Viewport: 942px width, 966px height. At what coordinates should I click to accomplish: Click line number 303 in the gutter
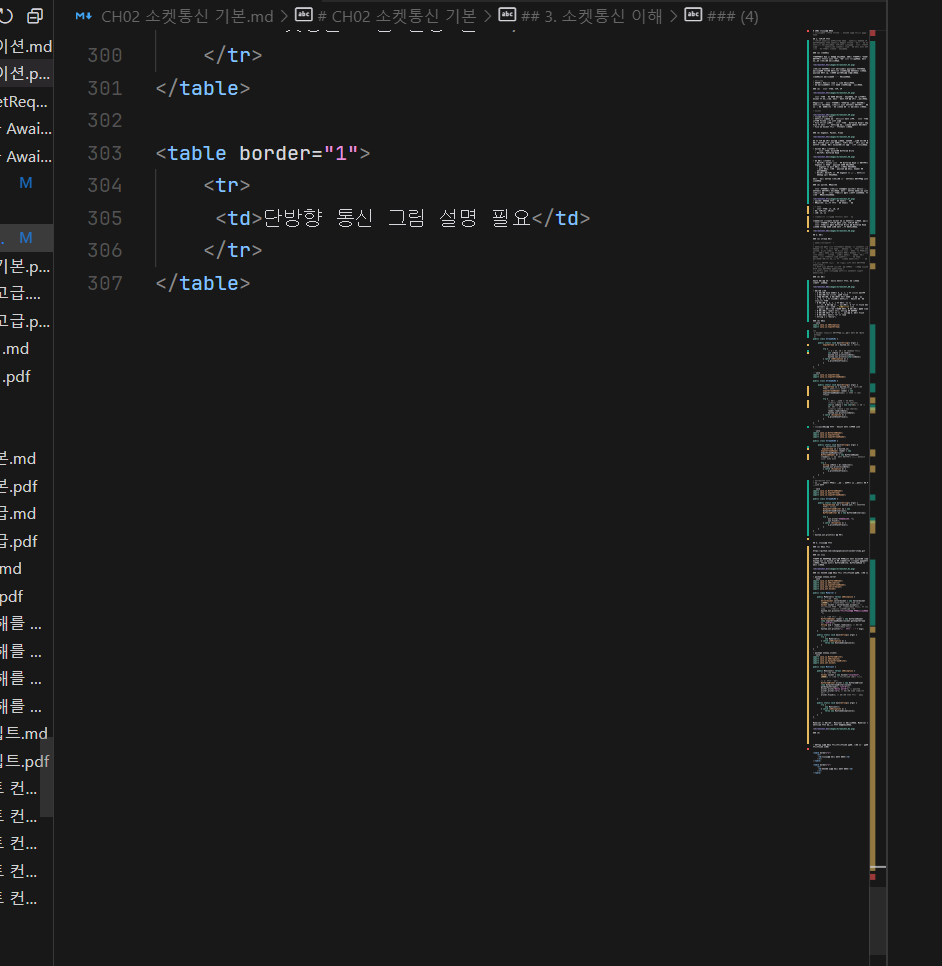pyautogui.click(x=105, y=153)
